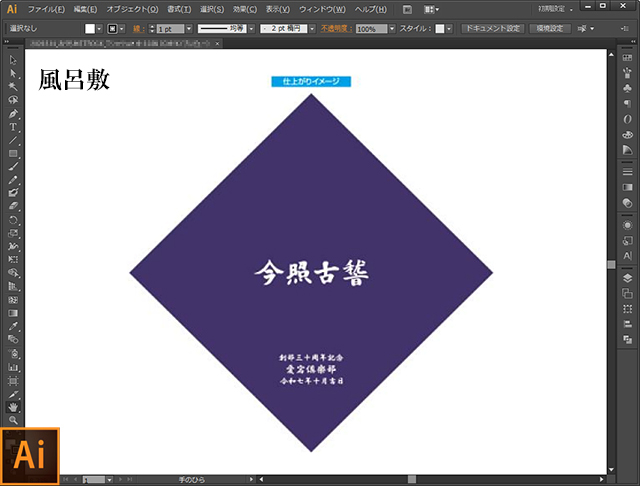Close the open document tab
Image resolution: width=640 pixels, height=486 pixels.
(x=218, y=43)
